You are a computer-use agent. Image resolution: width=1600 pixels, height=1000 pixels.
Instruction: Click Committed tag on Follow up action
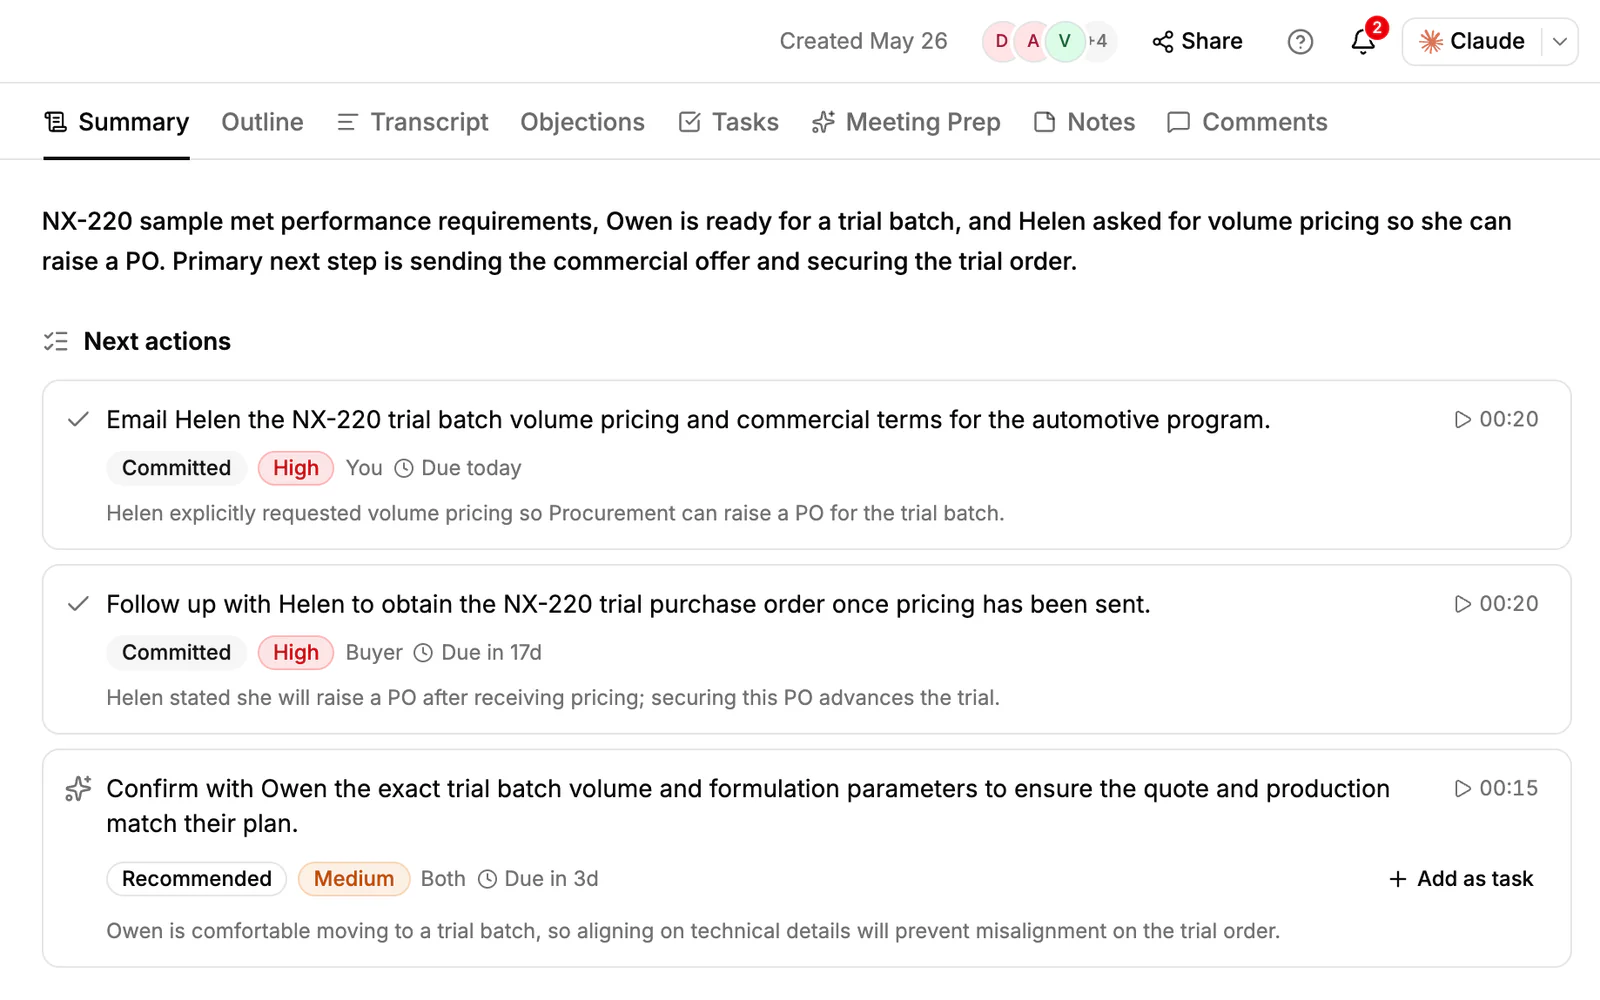point(176,653)
